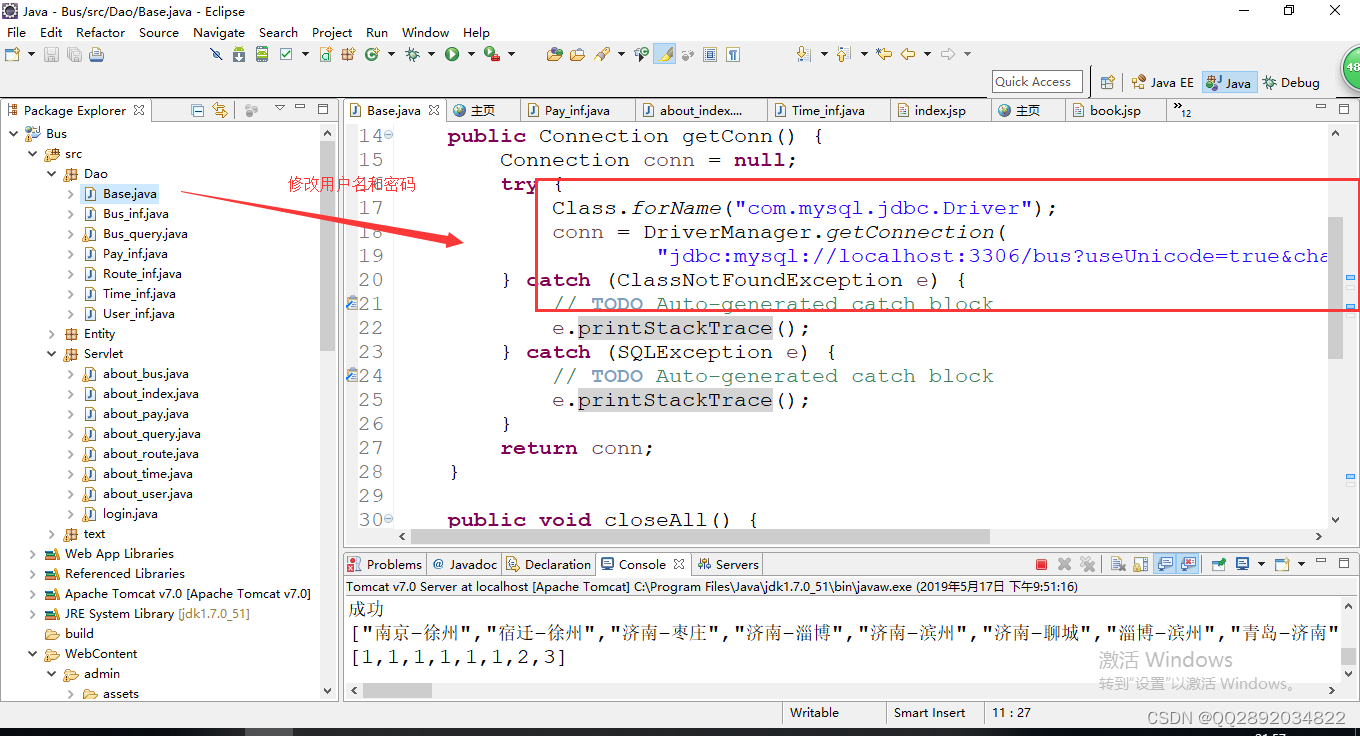This screenshot has width=1360, height=736.
Task: Pin the Console view
Action: click(1218, 564)
